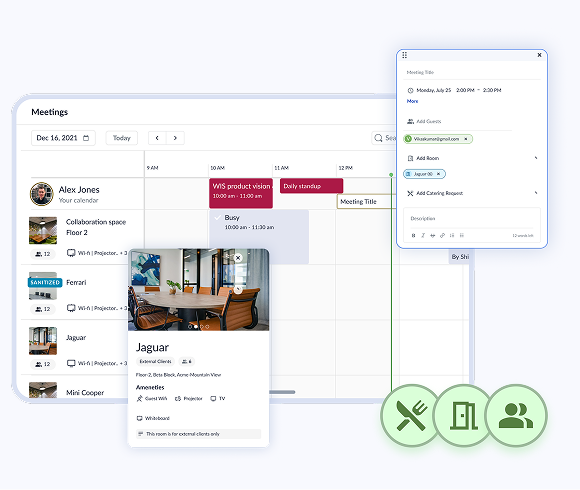Click the green catering fork and knife icon
The image size is (580, 490).
(411, 415)
